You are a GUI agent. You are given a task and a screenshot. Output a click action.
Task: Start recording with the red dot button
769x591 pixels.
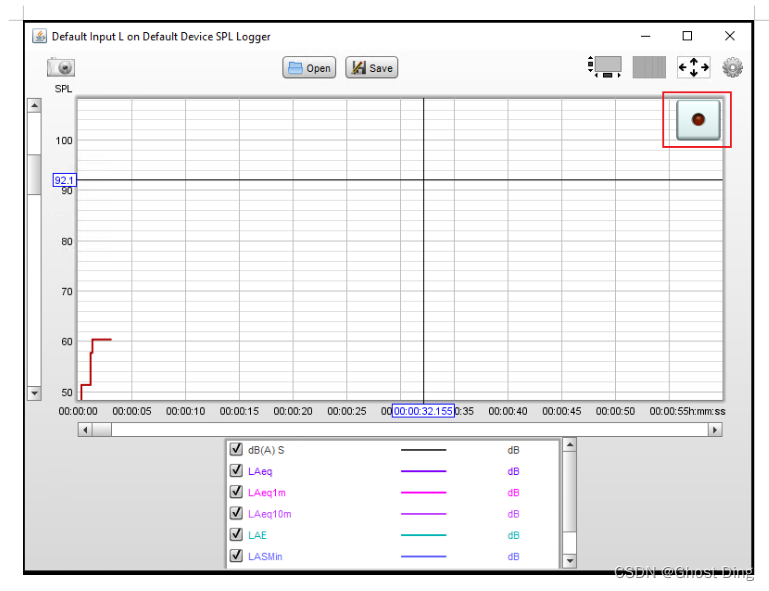[x=698, y=120]
